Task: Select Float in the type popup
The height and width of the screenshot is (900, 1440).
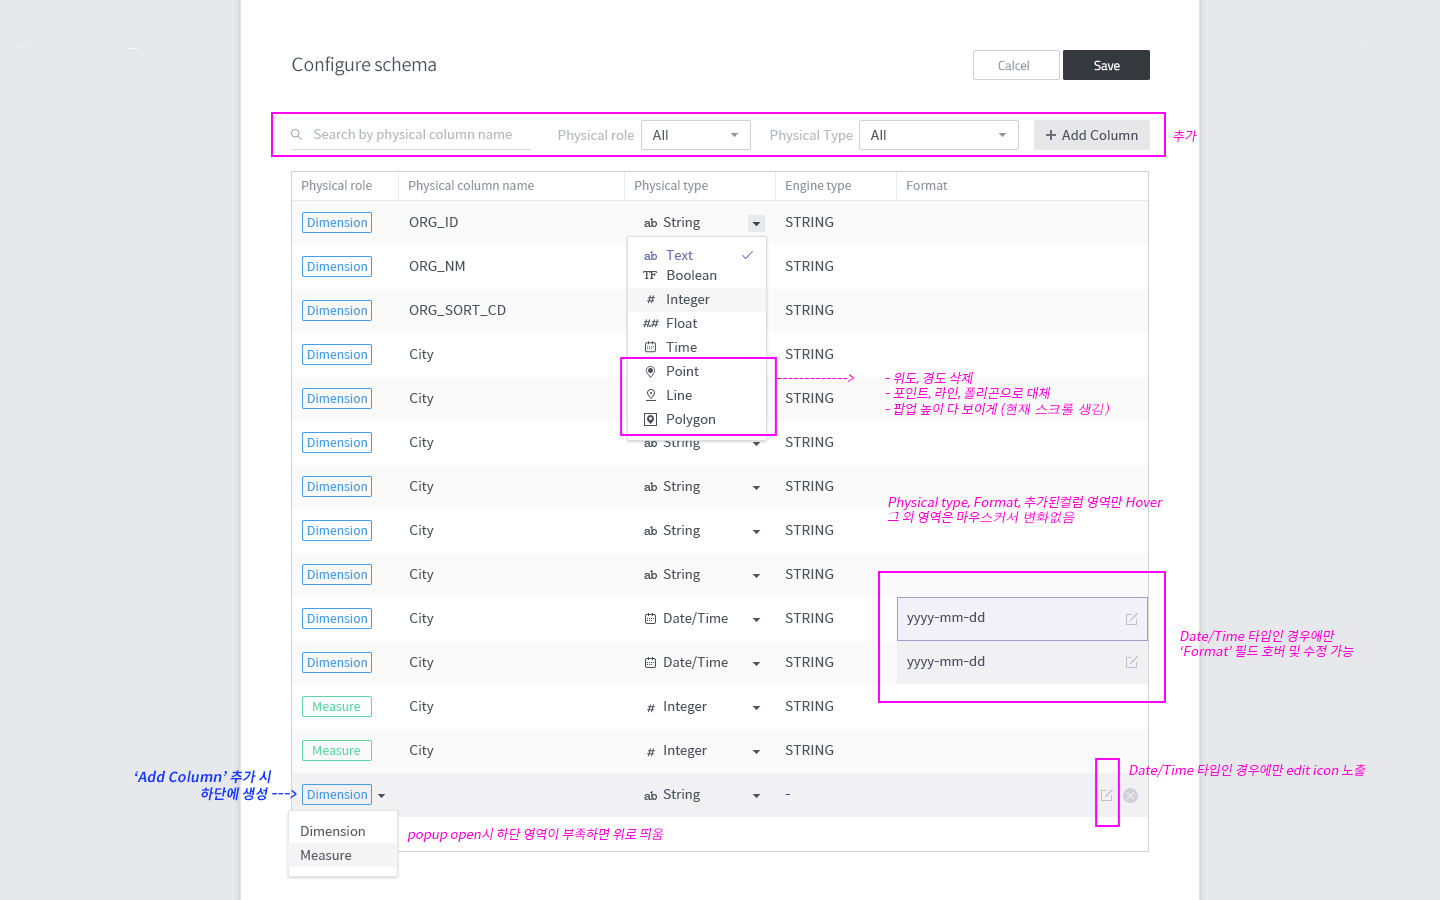Action: [697, 323]
